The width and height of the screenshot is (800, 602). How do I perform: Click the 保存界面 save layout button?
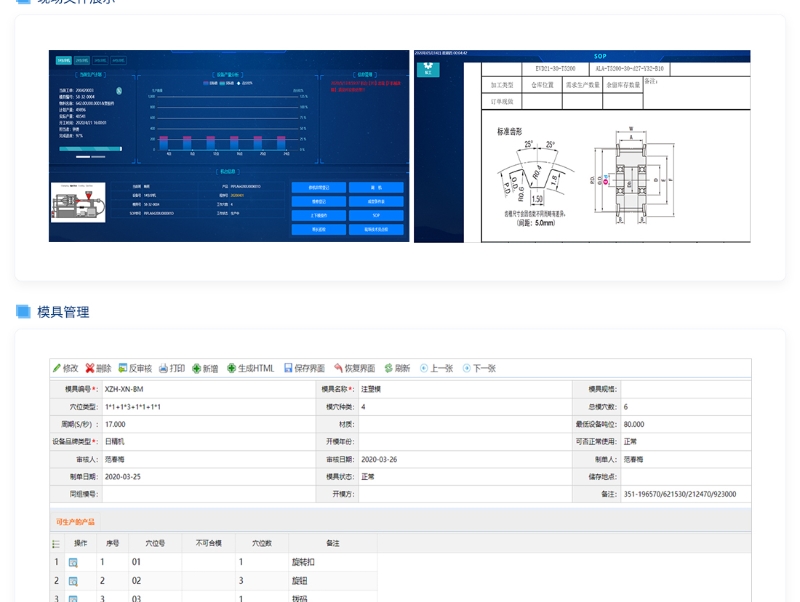(304, 368)
